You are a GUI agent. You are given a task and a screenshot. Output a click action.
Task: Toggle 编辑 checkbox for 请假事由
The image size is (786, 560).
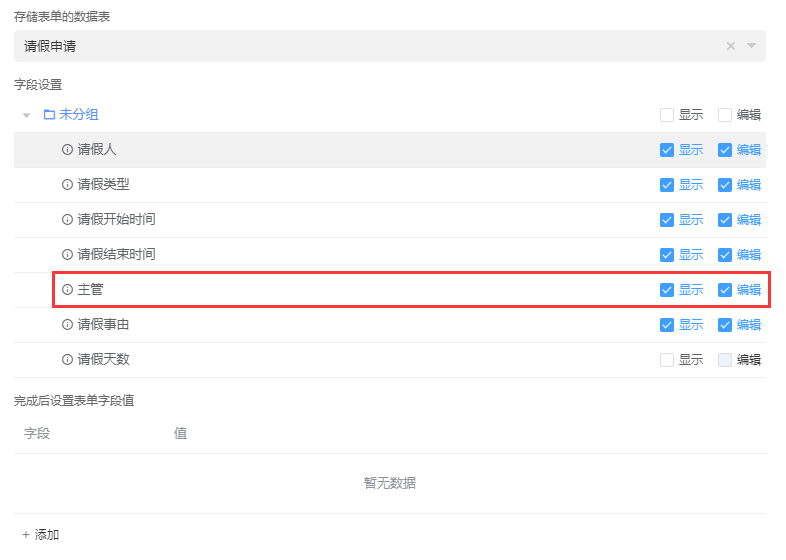(725, 325)
